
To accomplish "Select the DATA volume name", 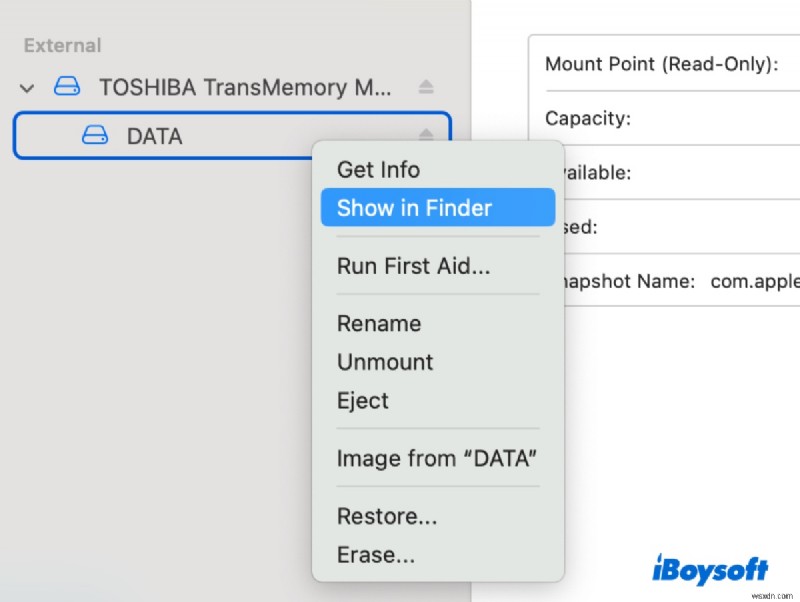I will pos(155,136).
